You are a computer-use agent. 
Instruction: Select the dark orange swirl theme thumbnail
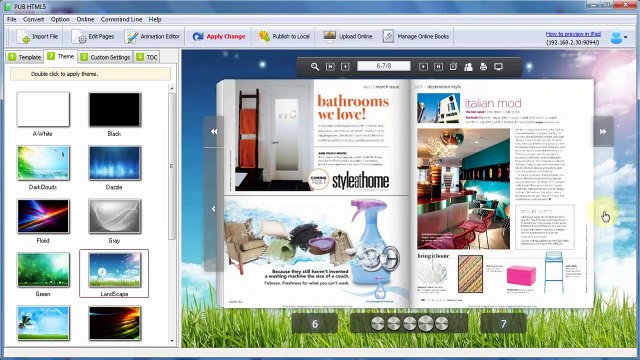pos(115,323)
